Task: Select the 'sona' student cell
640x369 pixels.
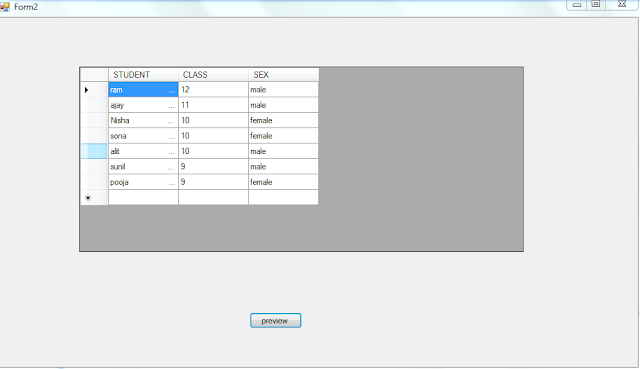Action: point(143,136)
